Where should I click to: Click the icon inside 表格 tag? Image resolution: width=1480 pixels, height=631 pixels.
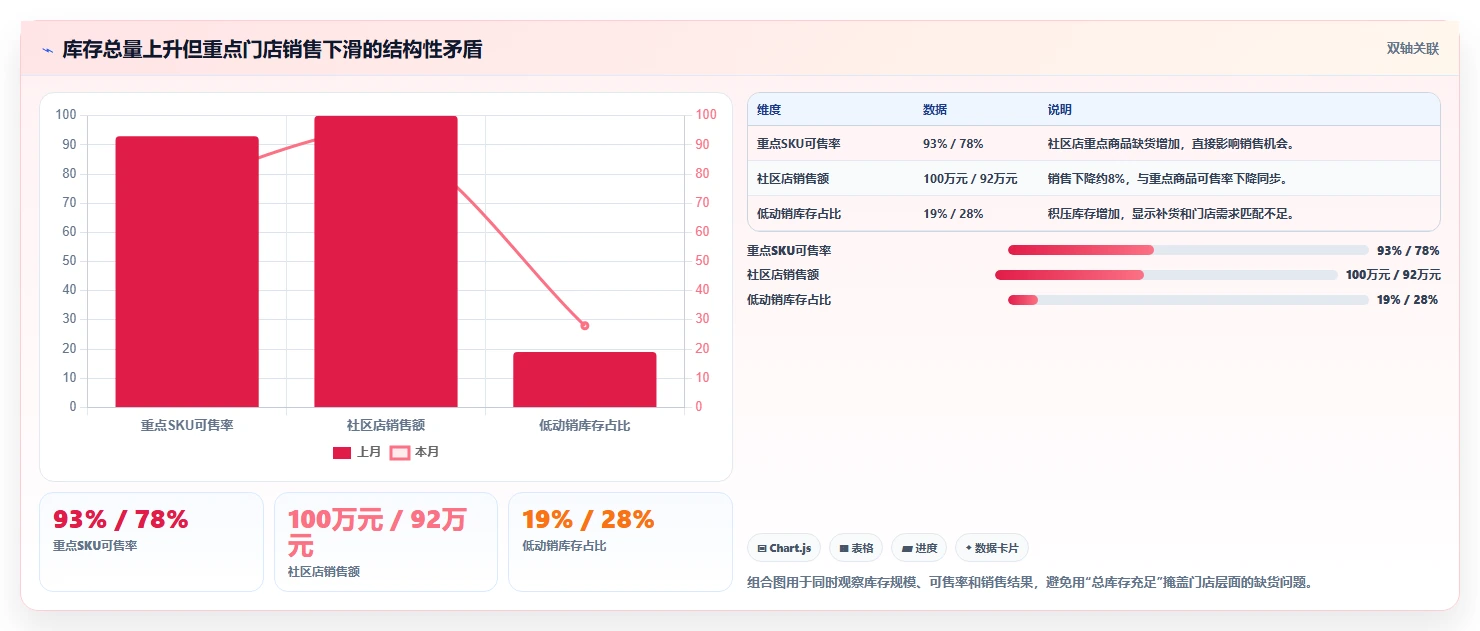(844, 549)
